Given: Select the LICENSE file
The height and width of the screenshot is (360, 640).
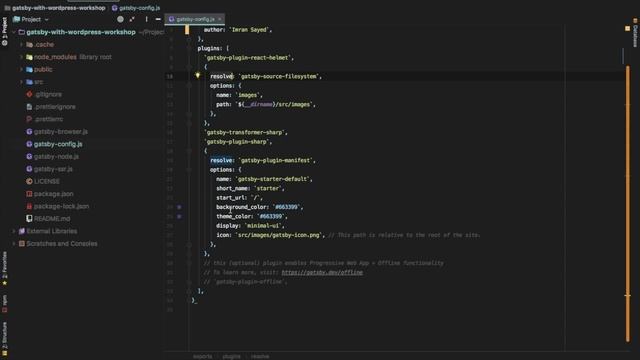Looking at the screenshot, I should click(x=47, y=181).
